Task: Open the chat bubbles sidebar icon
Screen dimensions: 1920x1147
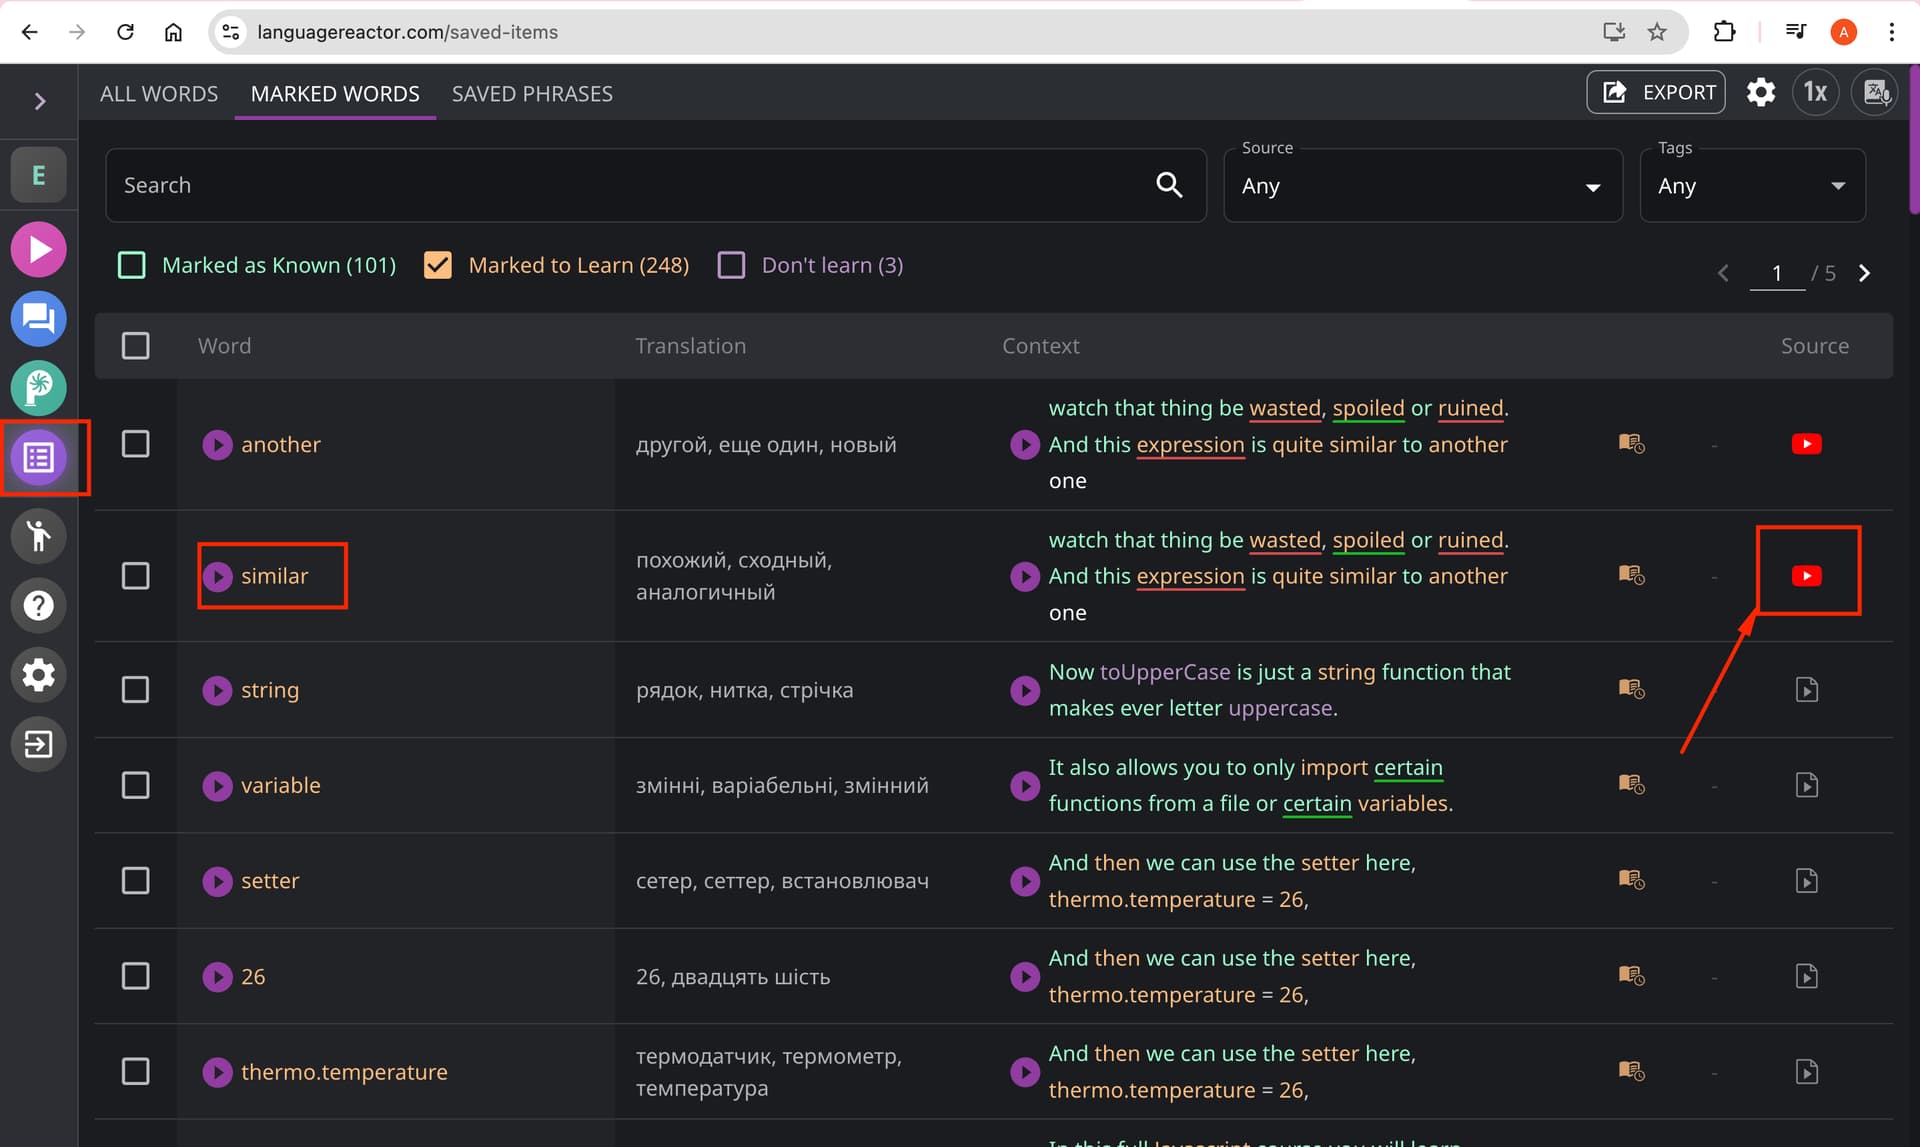Action: pyautogui.click(x=39, y=319)
